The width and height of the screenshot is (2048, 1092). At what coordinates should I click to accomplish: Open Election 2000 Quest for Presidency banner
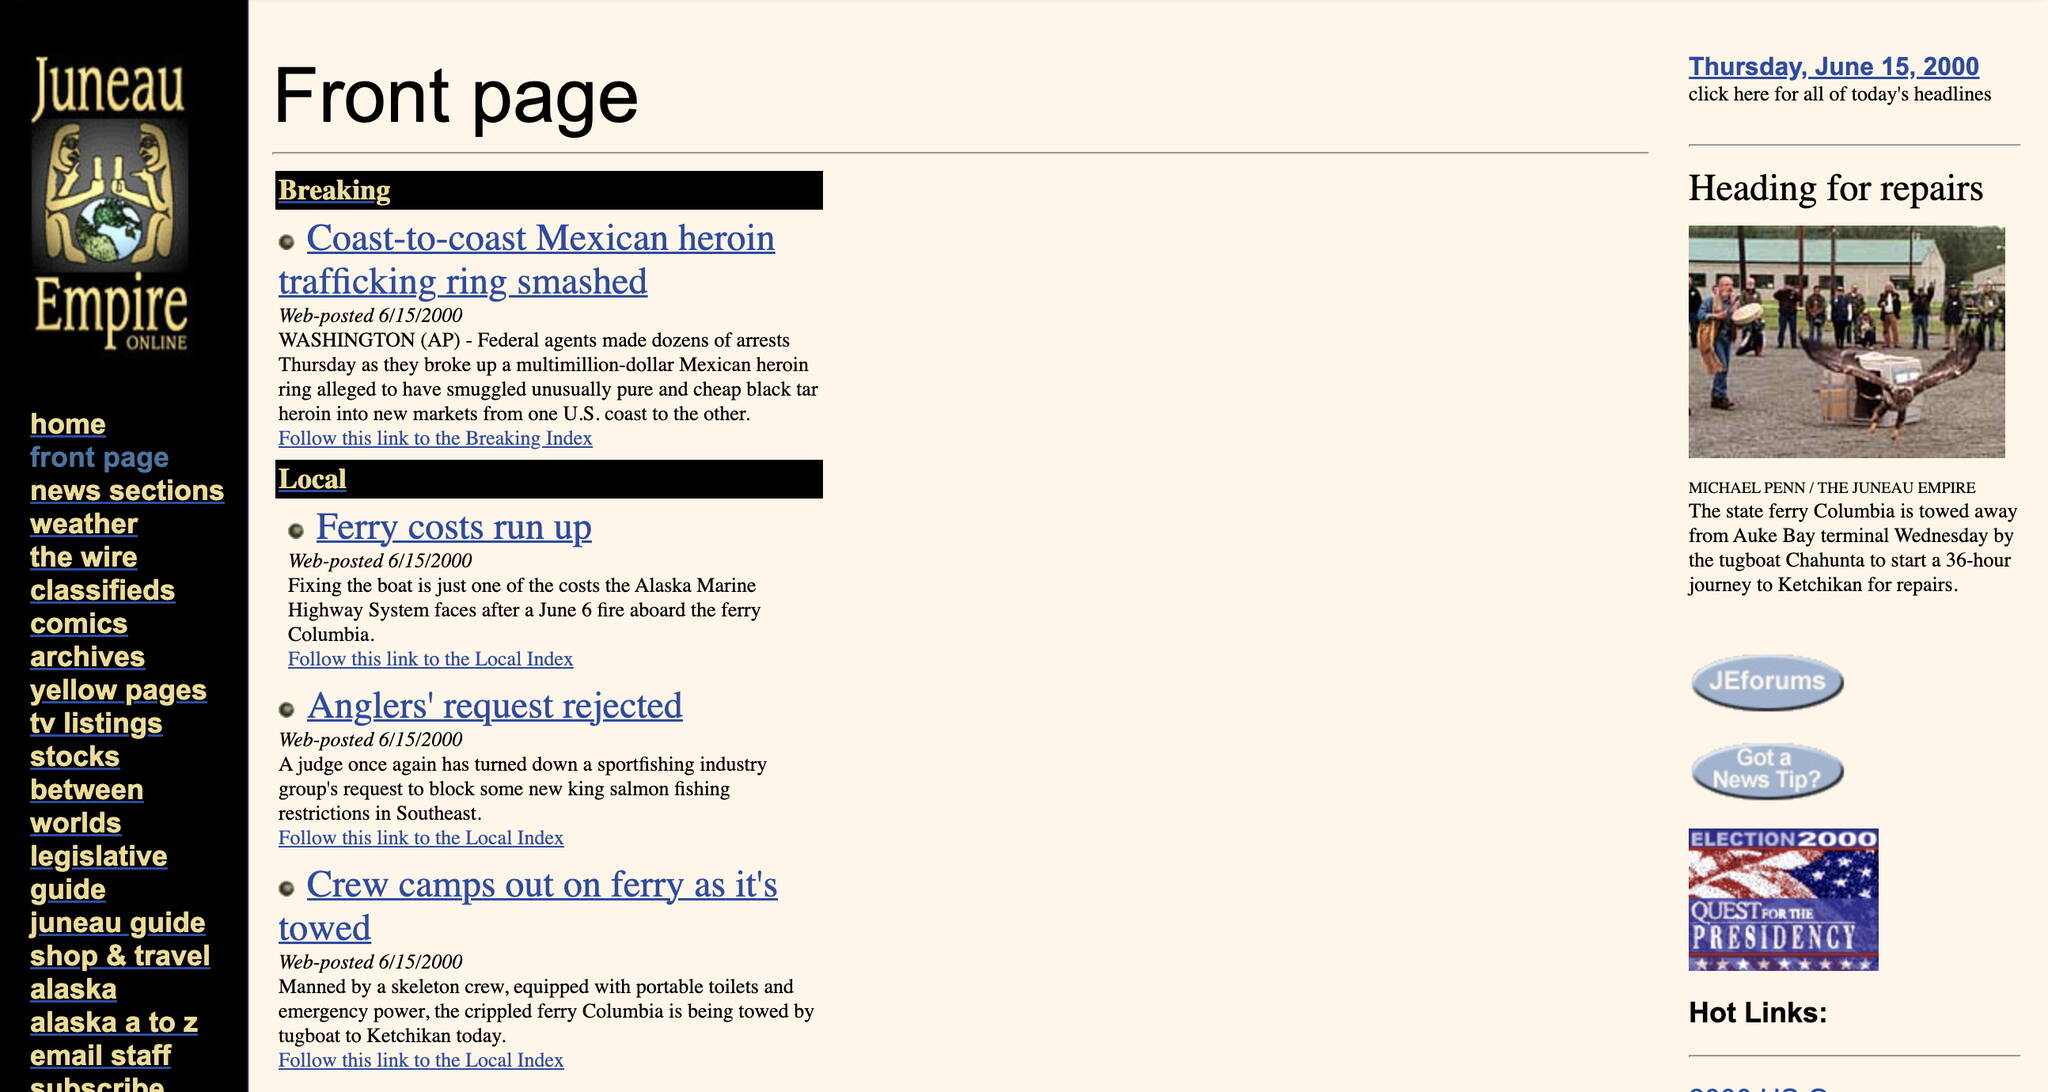(1782, 899)
